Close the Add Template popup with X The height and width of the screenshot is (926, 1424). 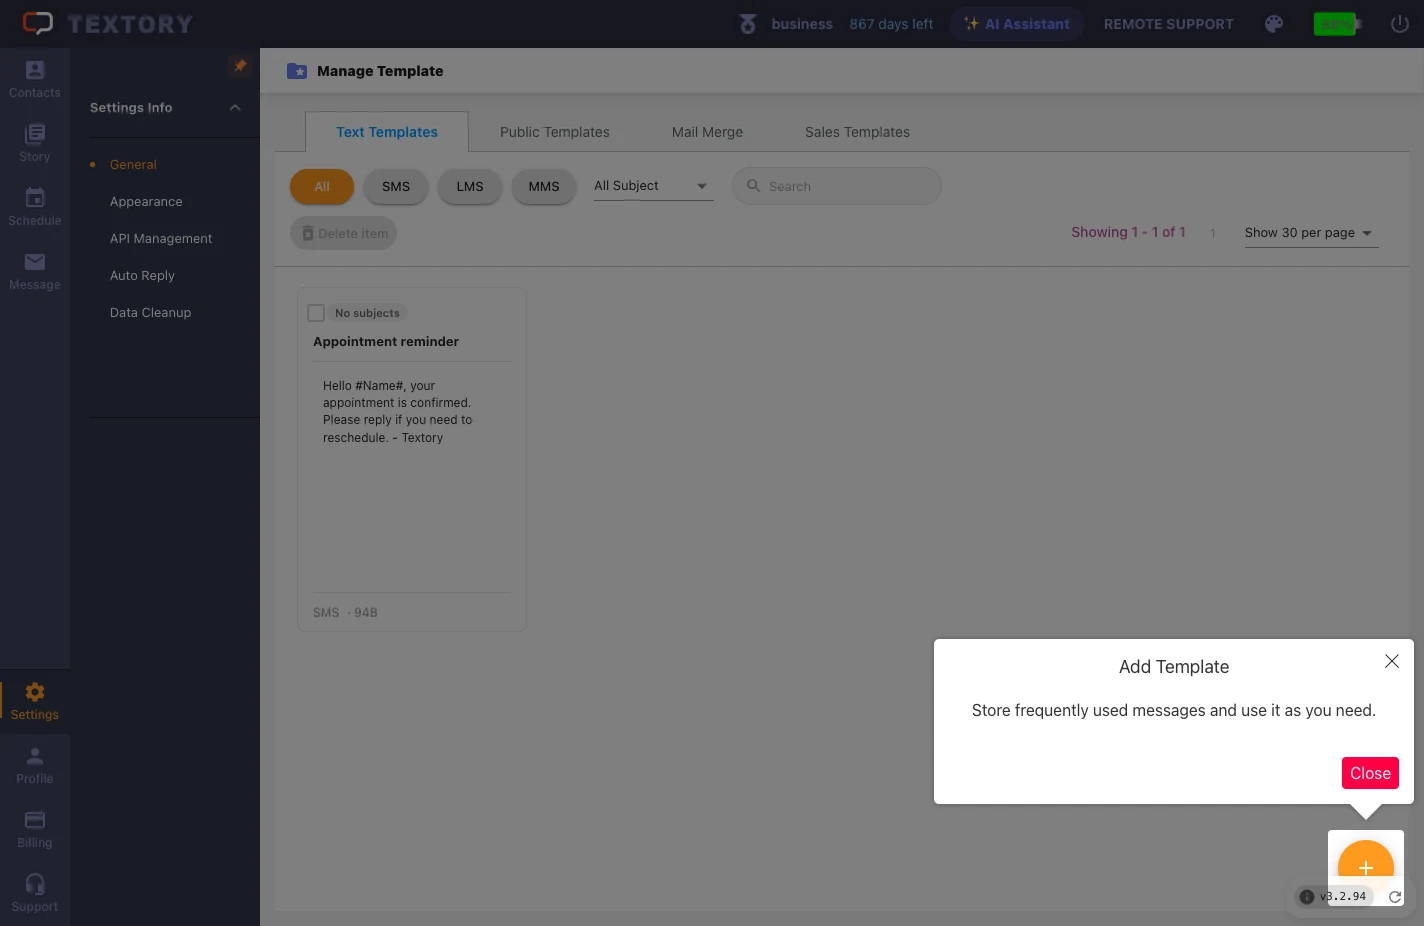[1392, 661]
